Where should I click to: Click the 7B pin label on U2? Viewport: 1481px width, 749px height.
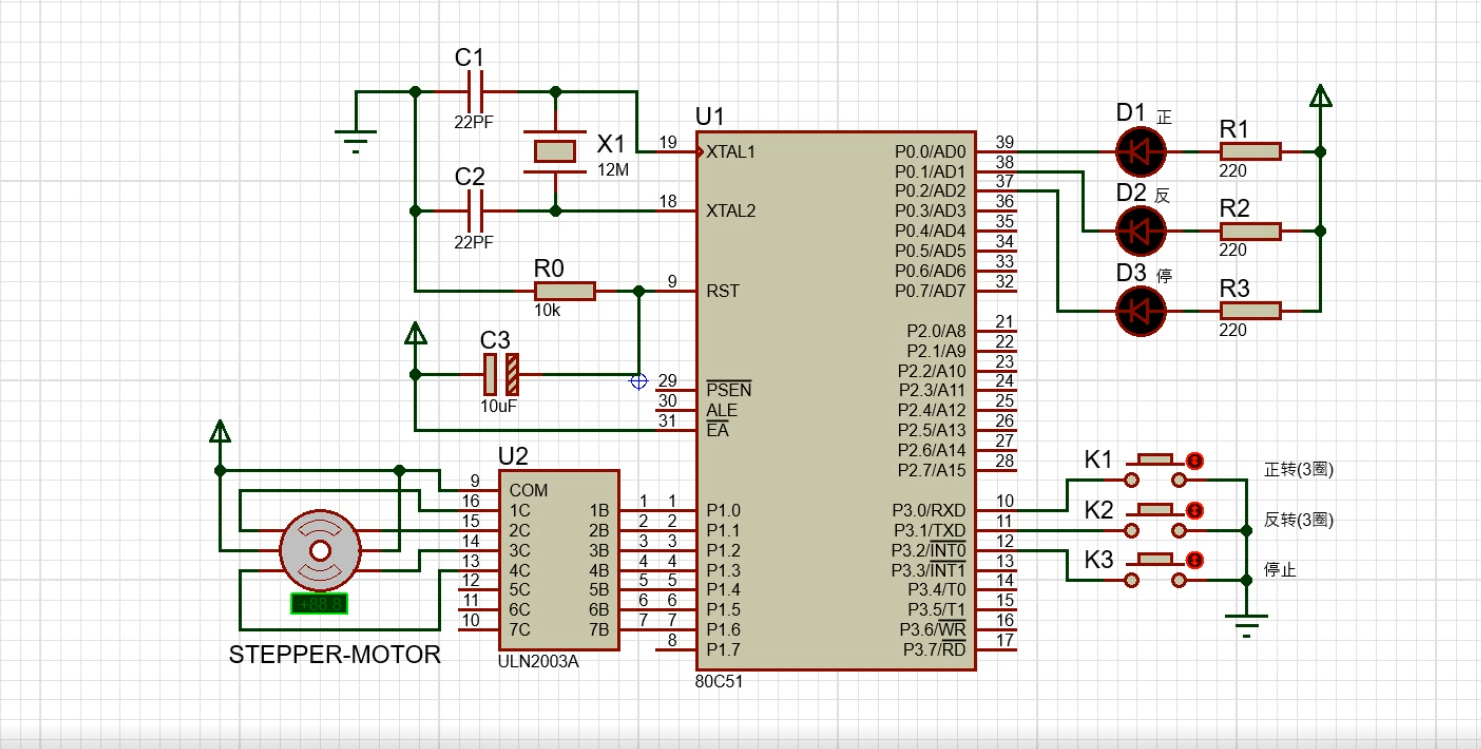600,629
